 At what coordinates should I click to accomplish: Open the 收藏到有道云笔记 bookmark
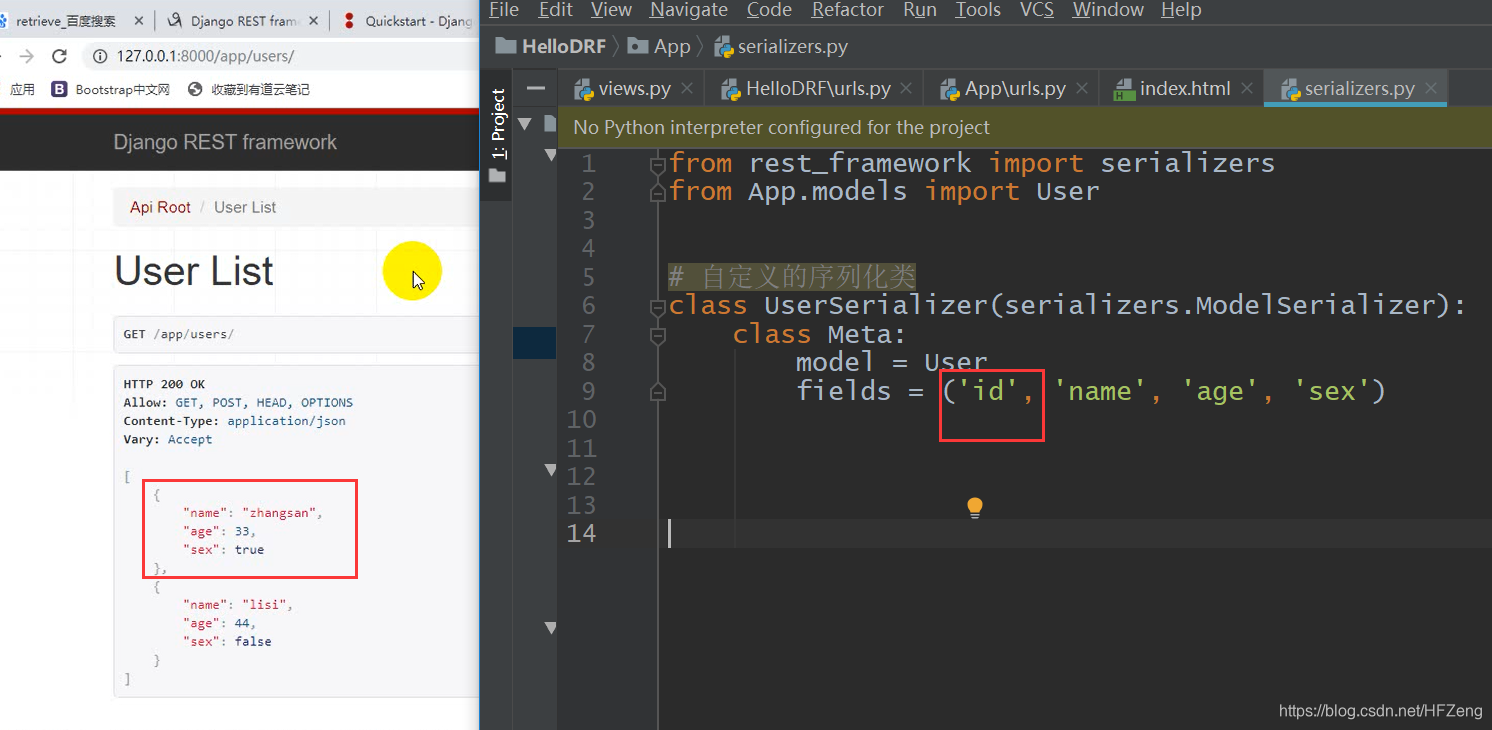(249, 89)
